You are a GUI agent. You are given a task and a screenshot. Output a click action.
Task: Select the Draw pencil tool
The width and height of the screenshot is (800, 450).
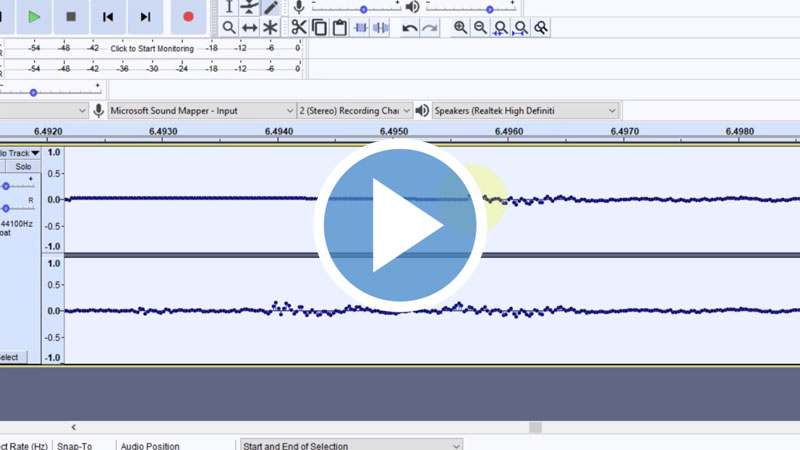pos(271,7)
